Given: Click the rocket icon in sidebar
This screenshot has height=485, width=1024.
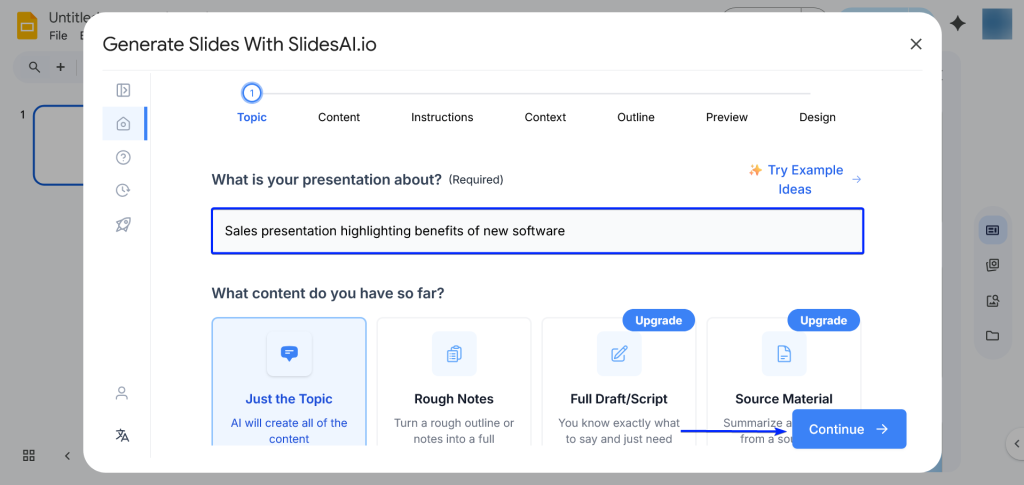Looking at the screenshot, I should 123,225.
